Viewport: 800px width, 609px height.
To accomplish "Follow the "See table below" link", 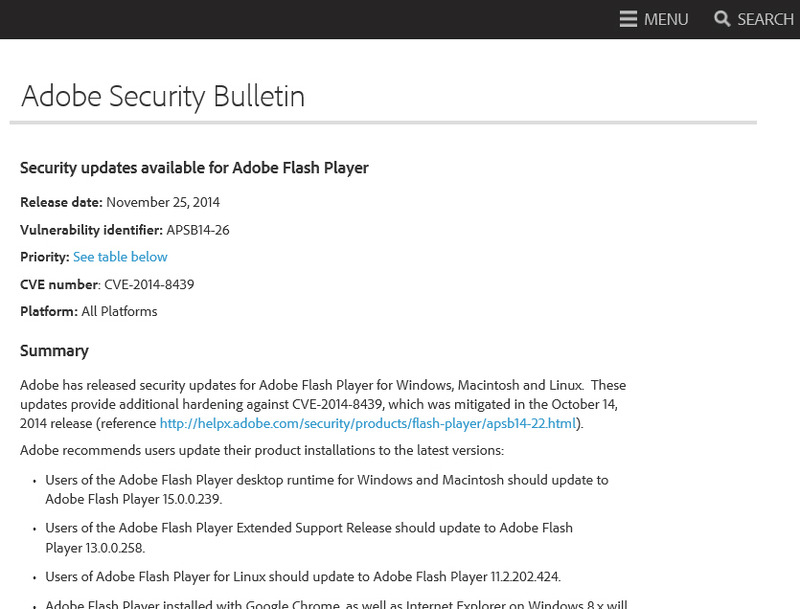I will [120, 257].
